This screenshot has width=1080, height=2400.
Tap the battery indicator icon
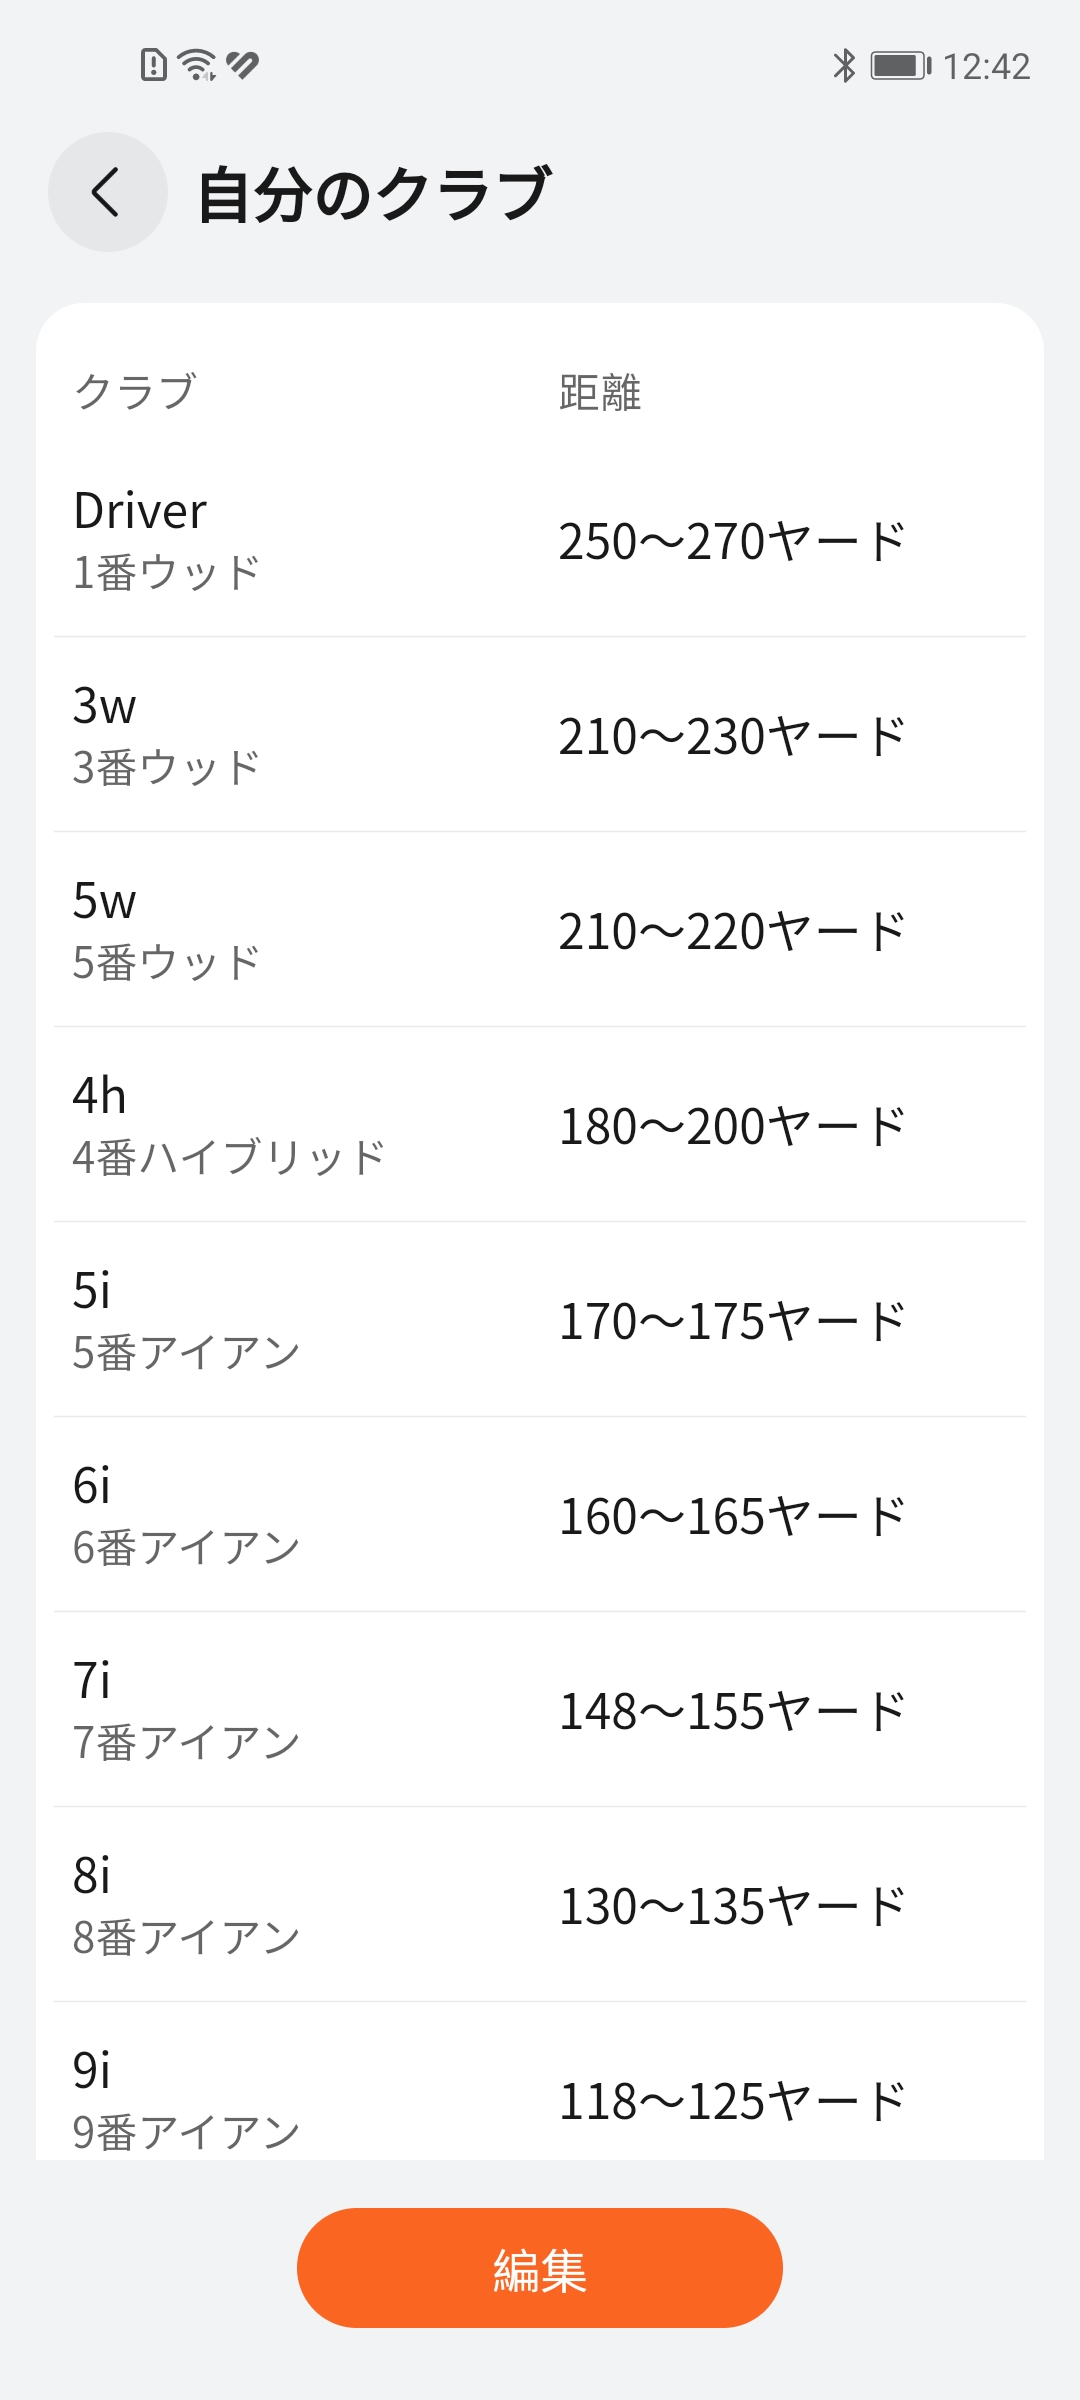900,66
